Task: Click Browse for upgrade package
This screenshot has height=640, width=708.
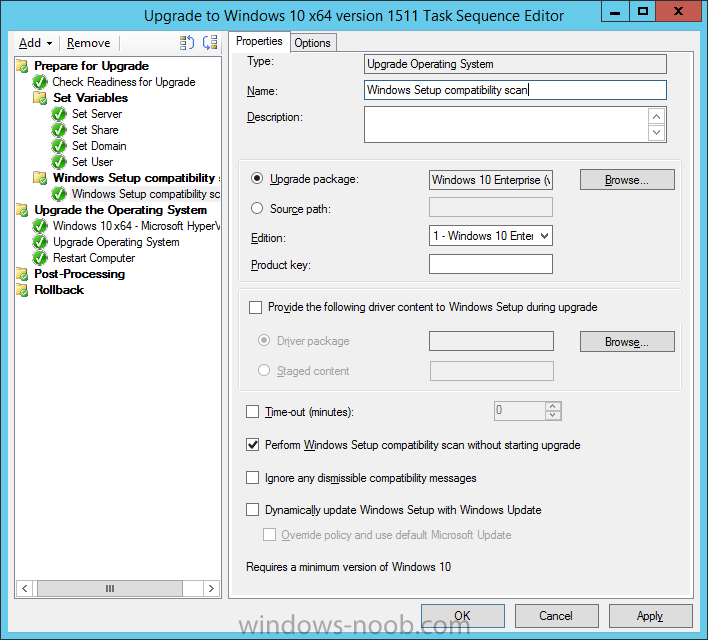Action: click(627, 180)
